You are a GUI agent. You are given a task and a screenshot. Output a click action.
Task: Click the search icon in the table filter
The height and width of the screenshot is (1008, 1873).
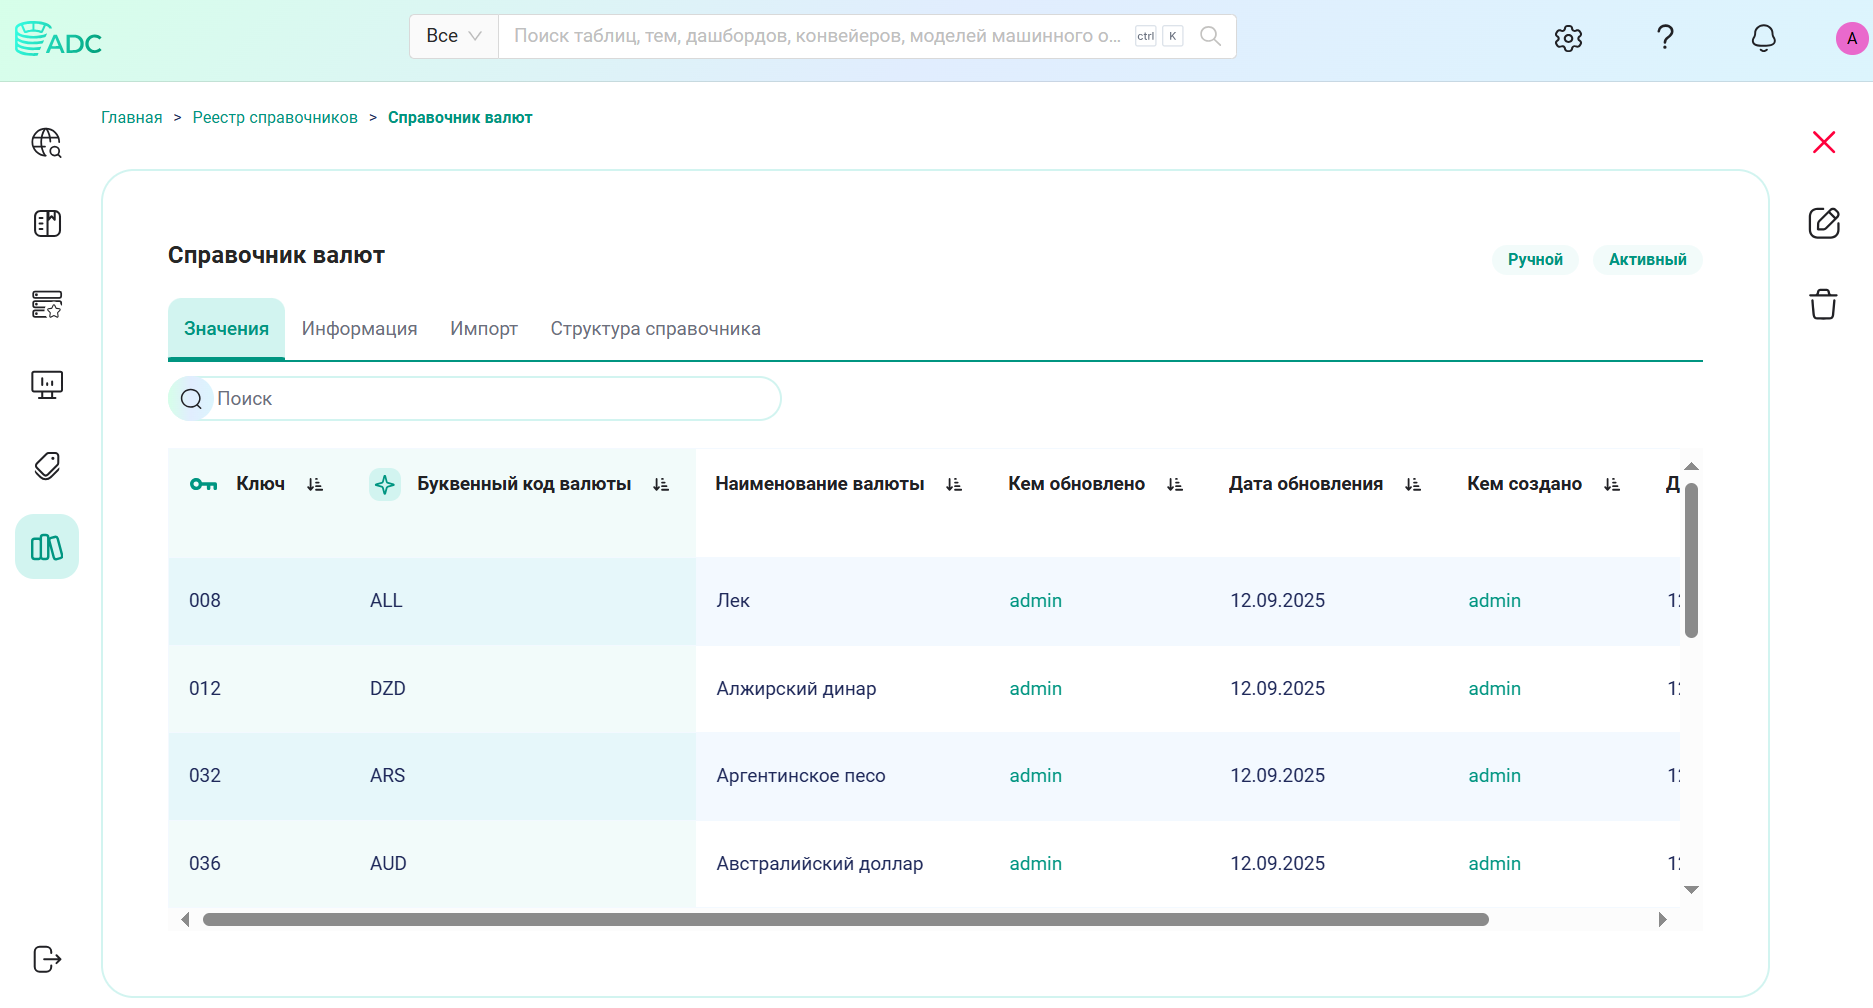pyautogui.click(x=191, y=399)
